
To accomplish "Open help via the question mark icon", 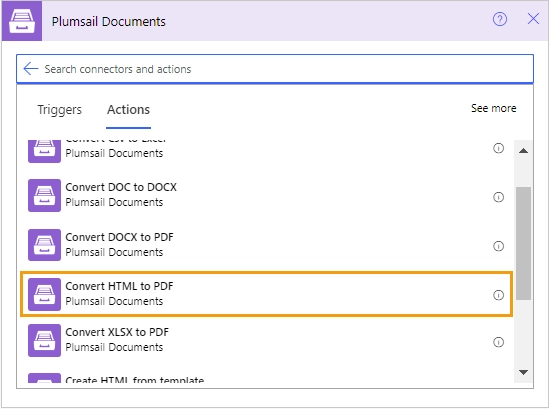I will pyautogui.click(x=500, y=19).
